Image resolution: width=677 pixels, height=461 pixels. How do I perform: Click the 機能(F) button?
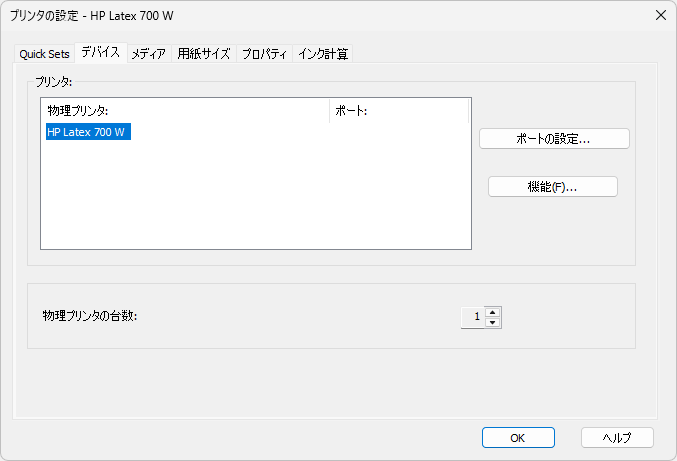click(553, 187)
